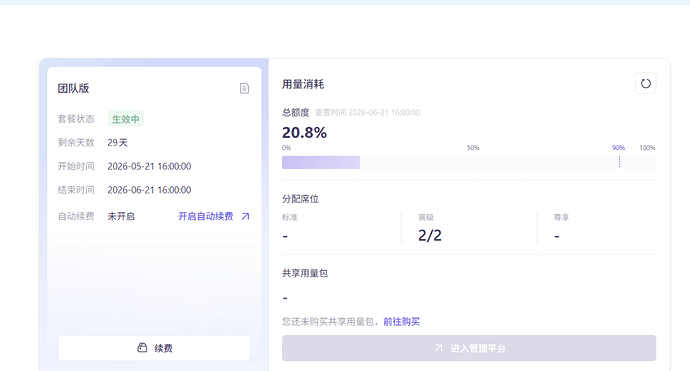Click the 用量消耗 section heading
Image resolution: width=690 pixels, height=371 pixels.
pos(303,84)
